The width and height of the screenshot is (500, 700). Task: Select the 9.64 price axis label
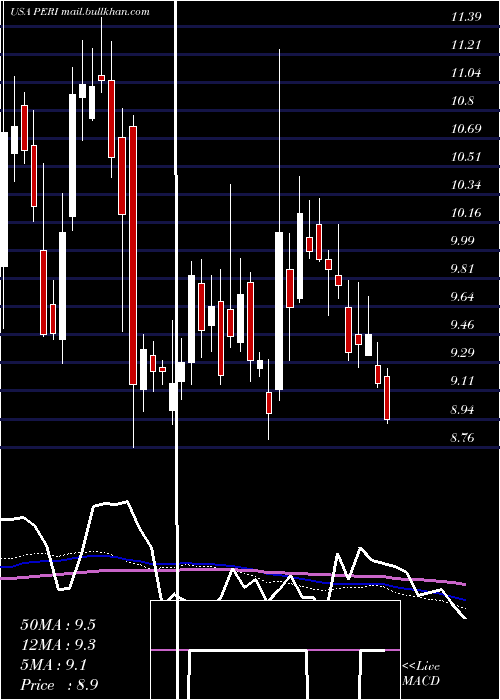pyautogui.click(x=464, y=297)
